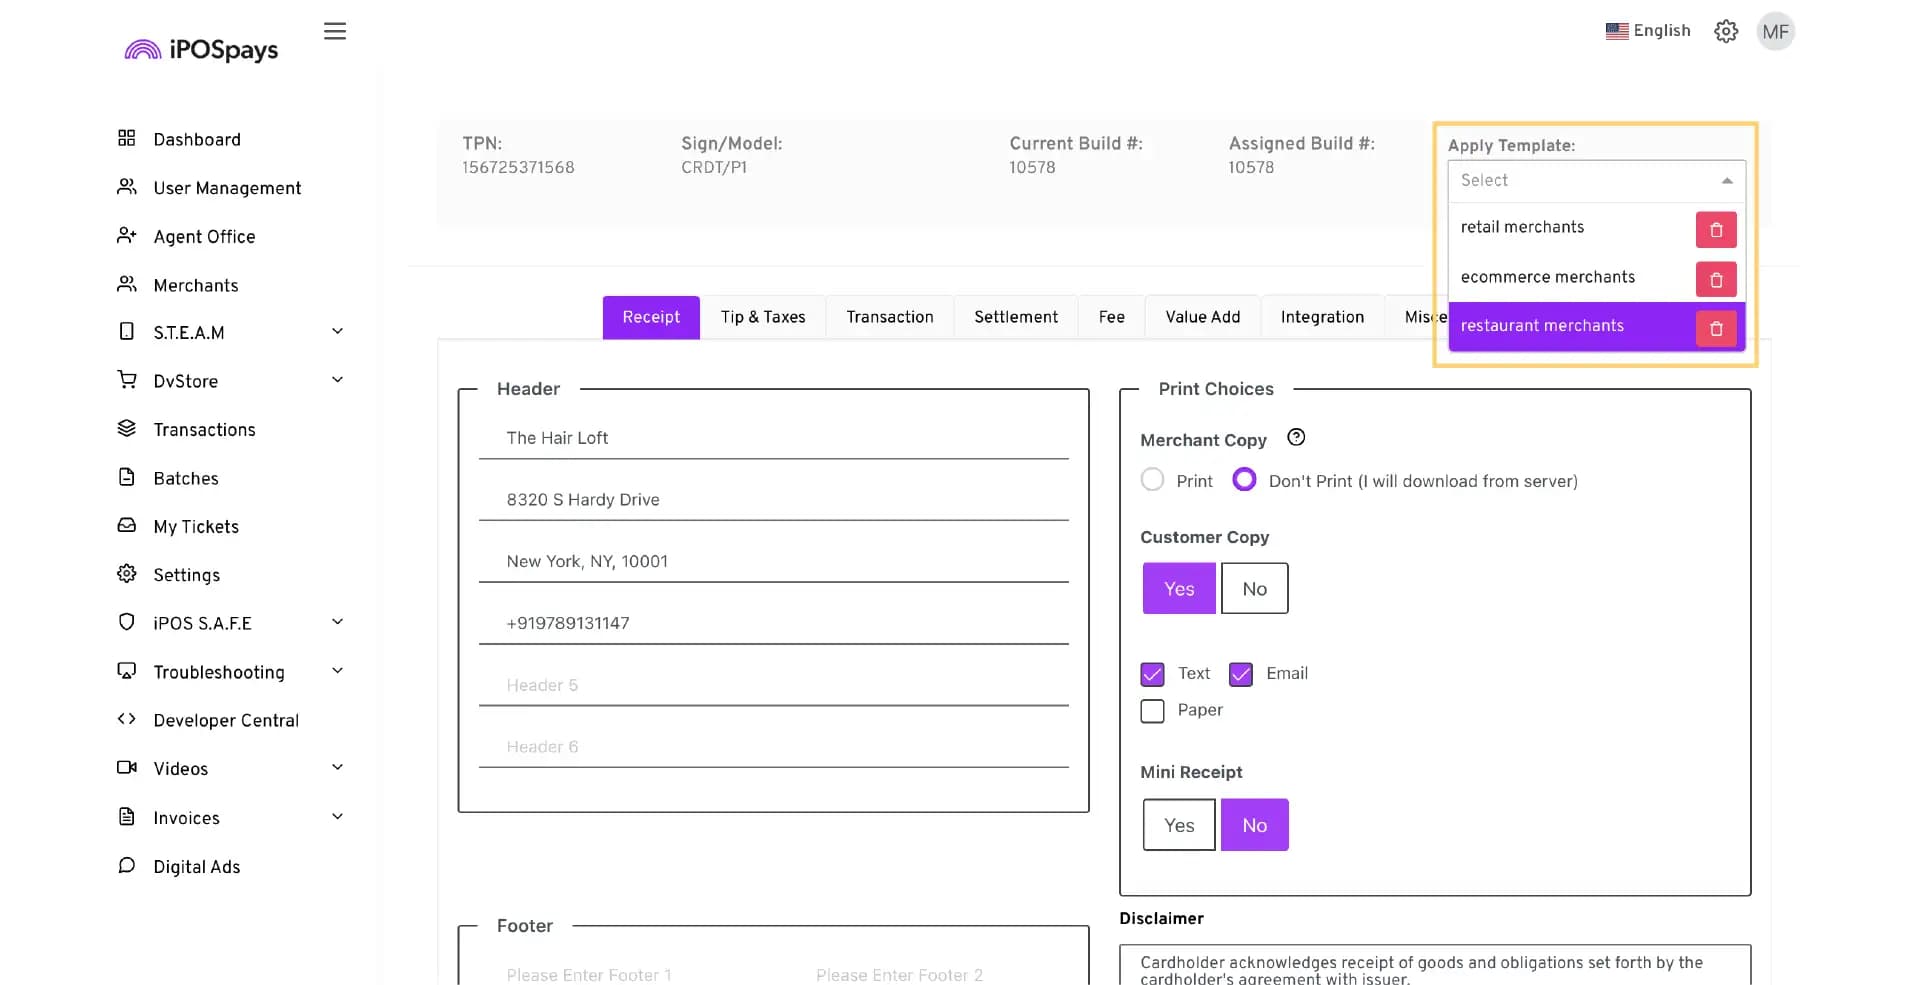
Task: Expand the Troubleshooting sidebar section
Action: 231,672
